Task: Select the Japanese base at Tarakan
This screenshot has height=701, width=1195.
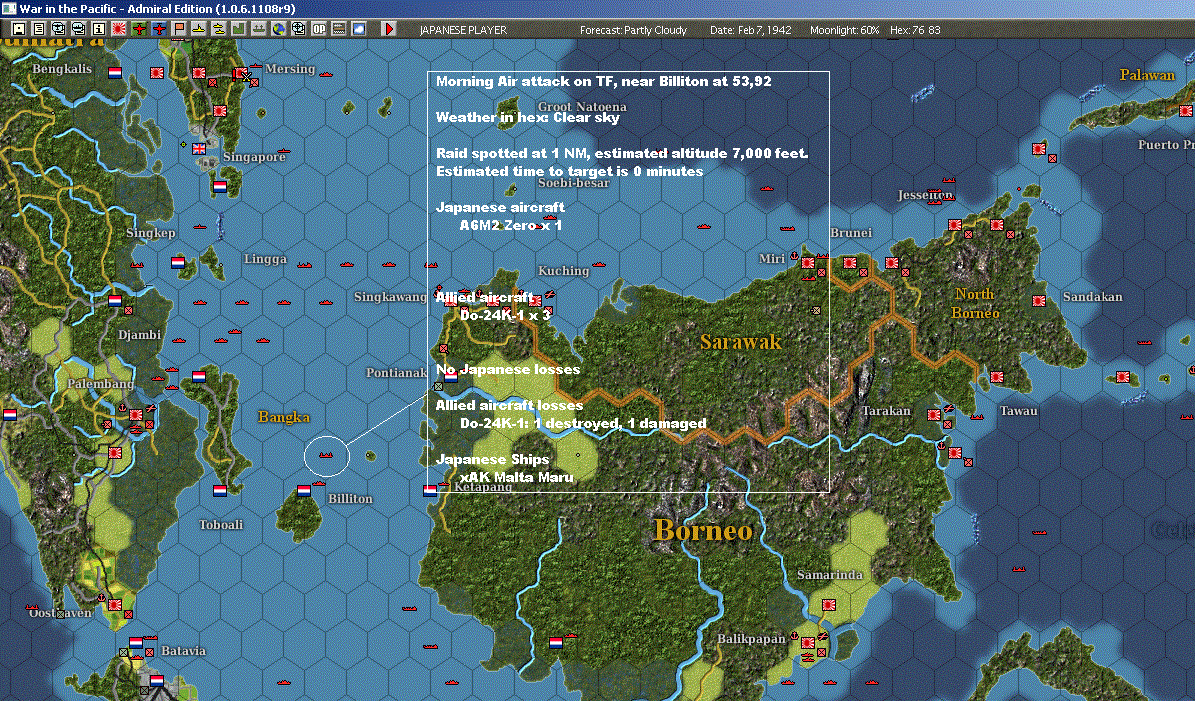Action: pos(934,415)
